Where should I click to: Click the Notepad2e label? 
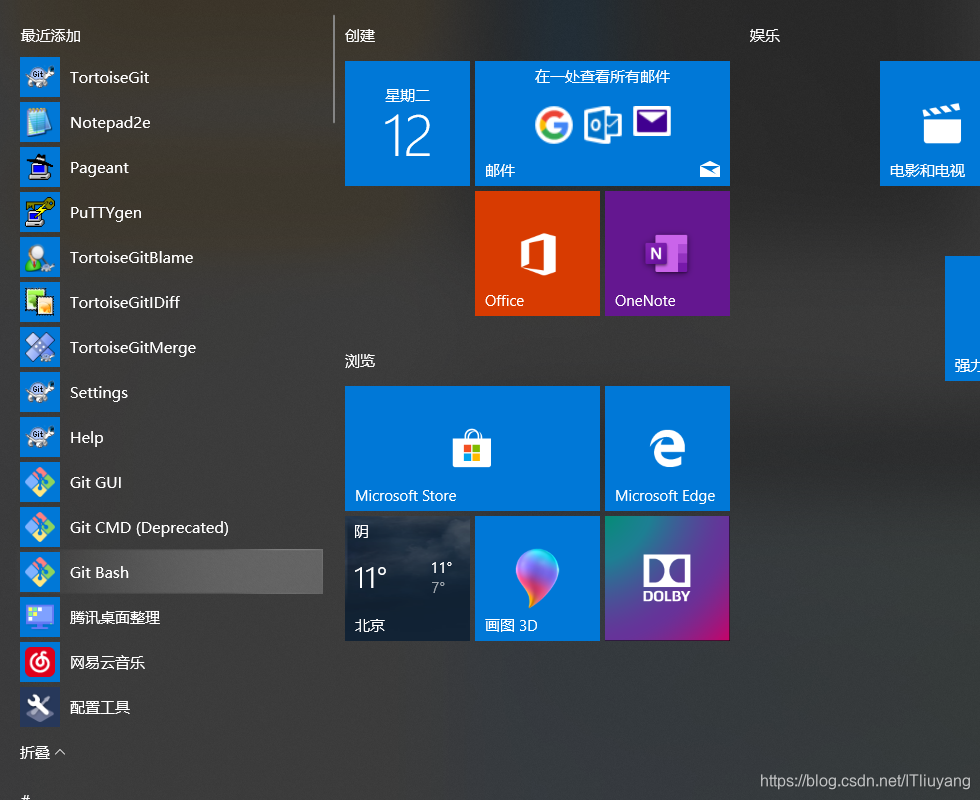[x=110, y=122]
